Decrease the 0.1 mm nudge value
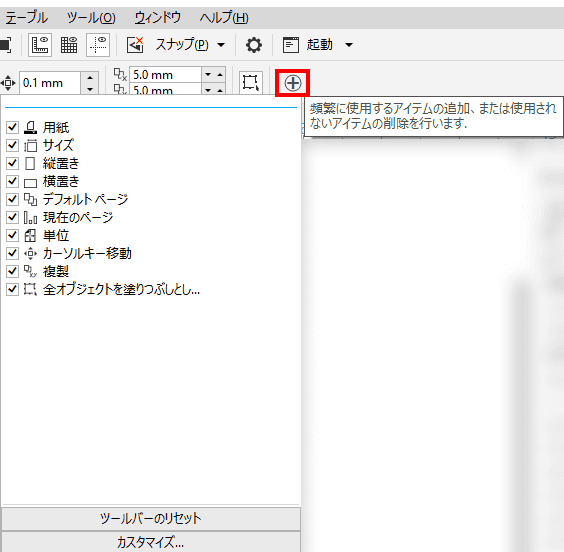Screen dimensions: 564x552 click(90, 88)
